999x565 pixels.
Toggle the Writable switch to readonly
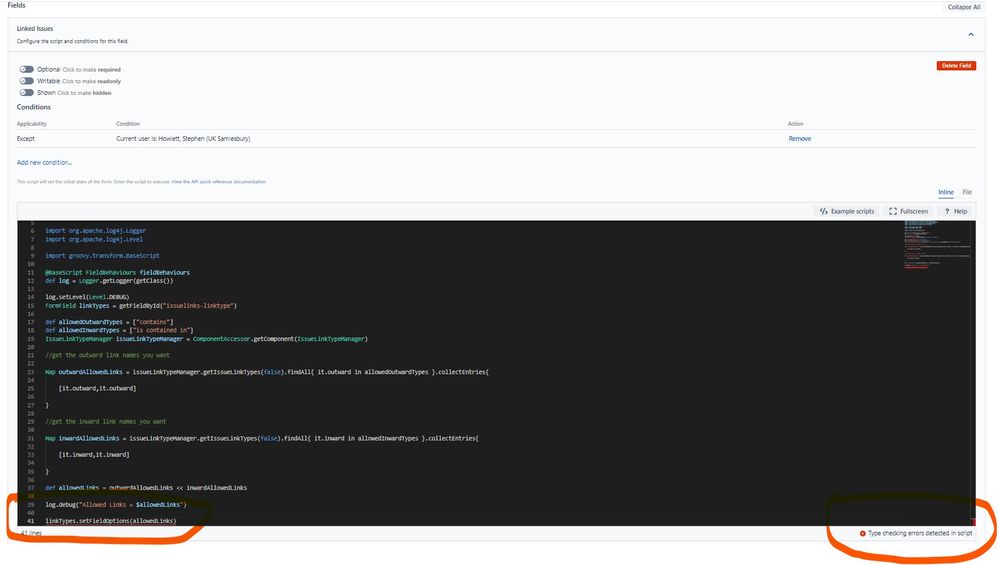point(26,81)
